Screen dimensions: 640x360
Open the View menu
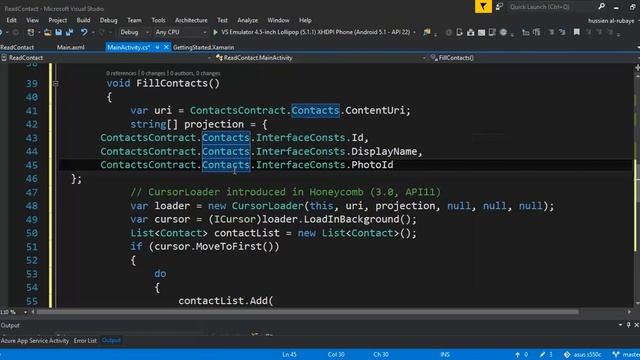[x=32, y=20]
